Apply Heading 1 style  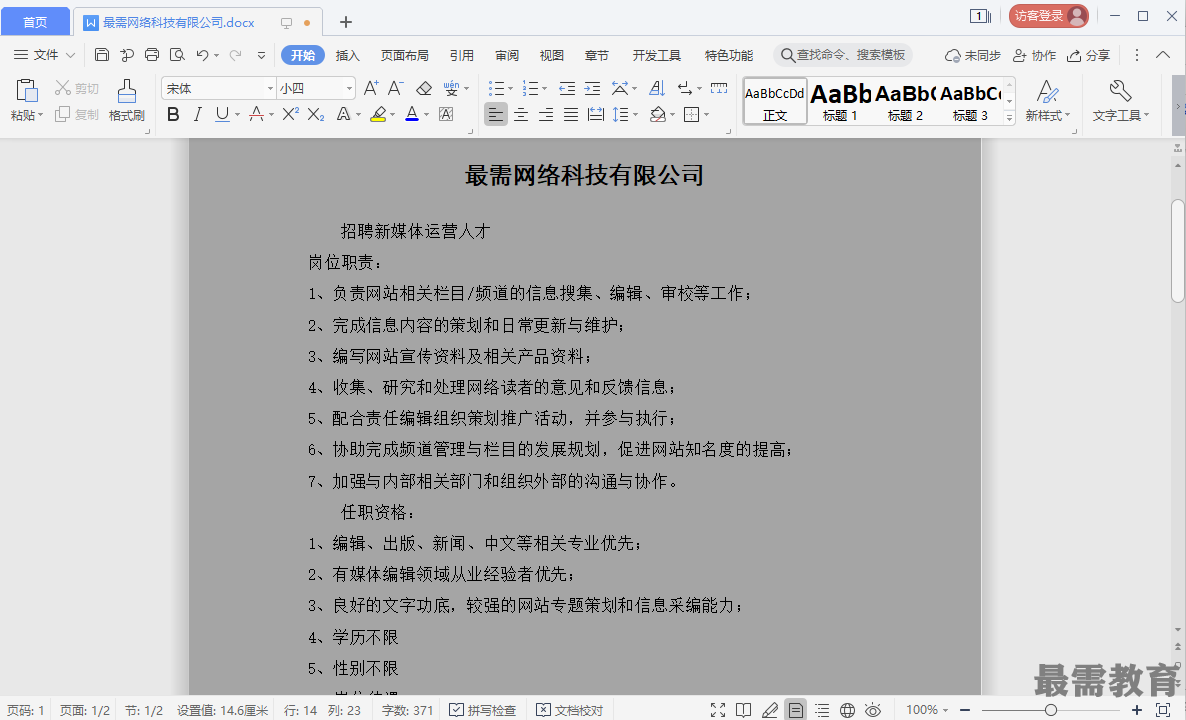point(840,101)
